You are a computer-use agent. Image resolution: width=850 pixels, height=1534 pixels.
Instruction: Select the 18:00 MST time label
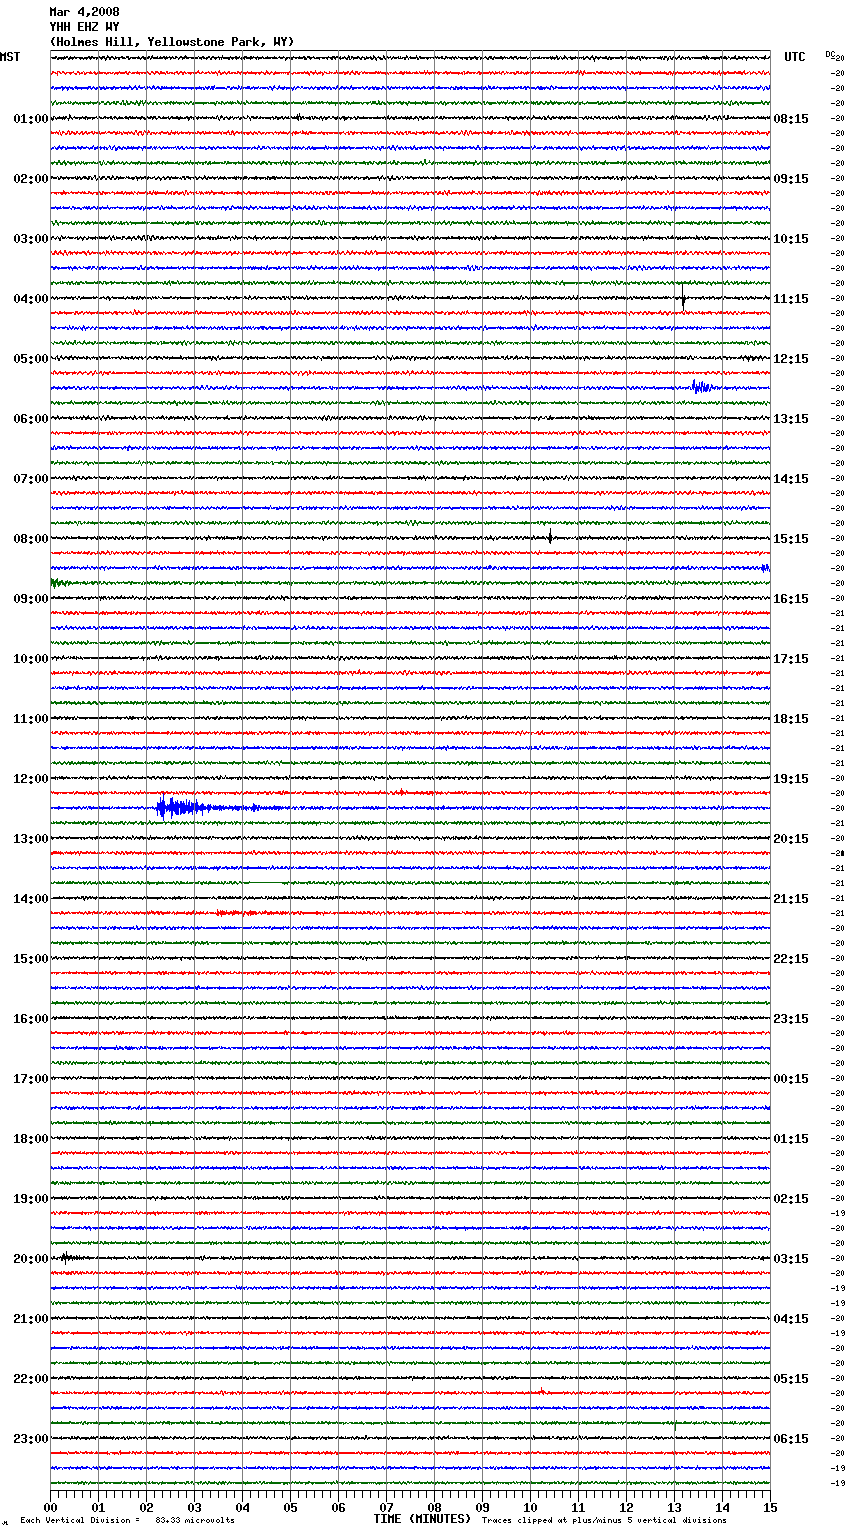tap(31, 1139)
